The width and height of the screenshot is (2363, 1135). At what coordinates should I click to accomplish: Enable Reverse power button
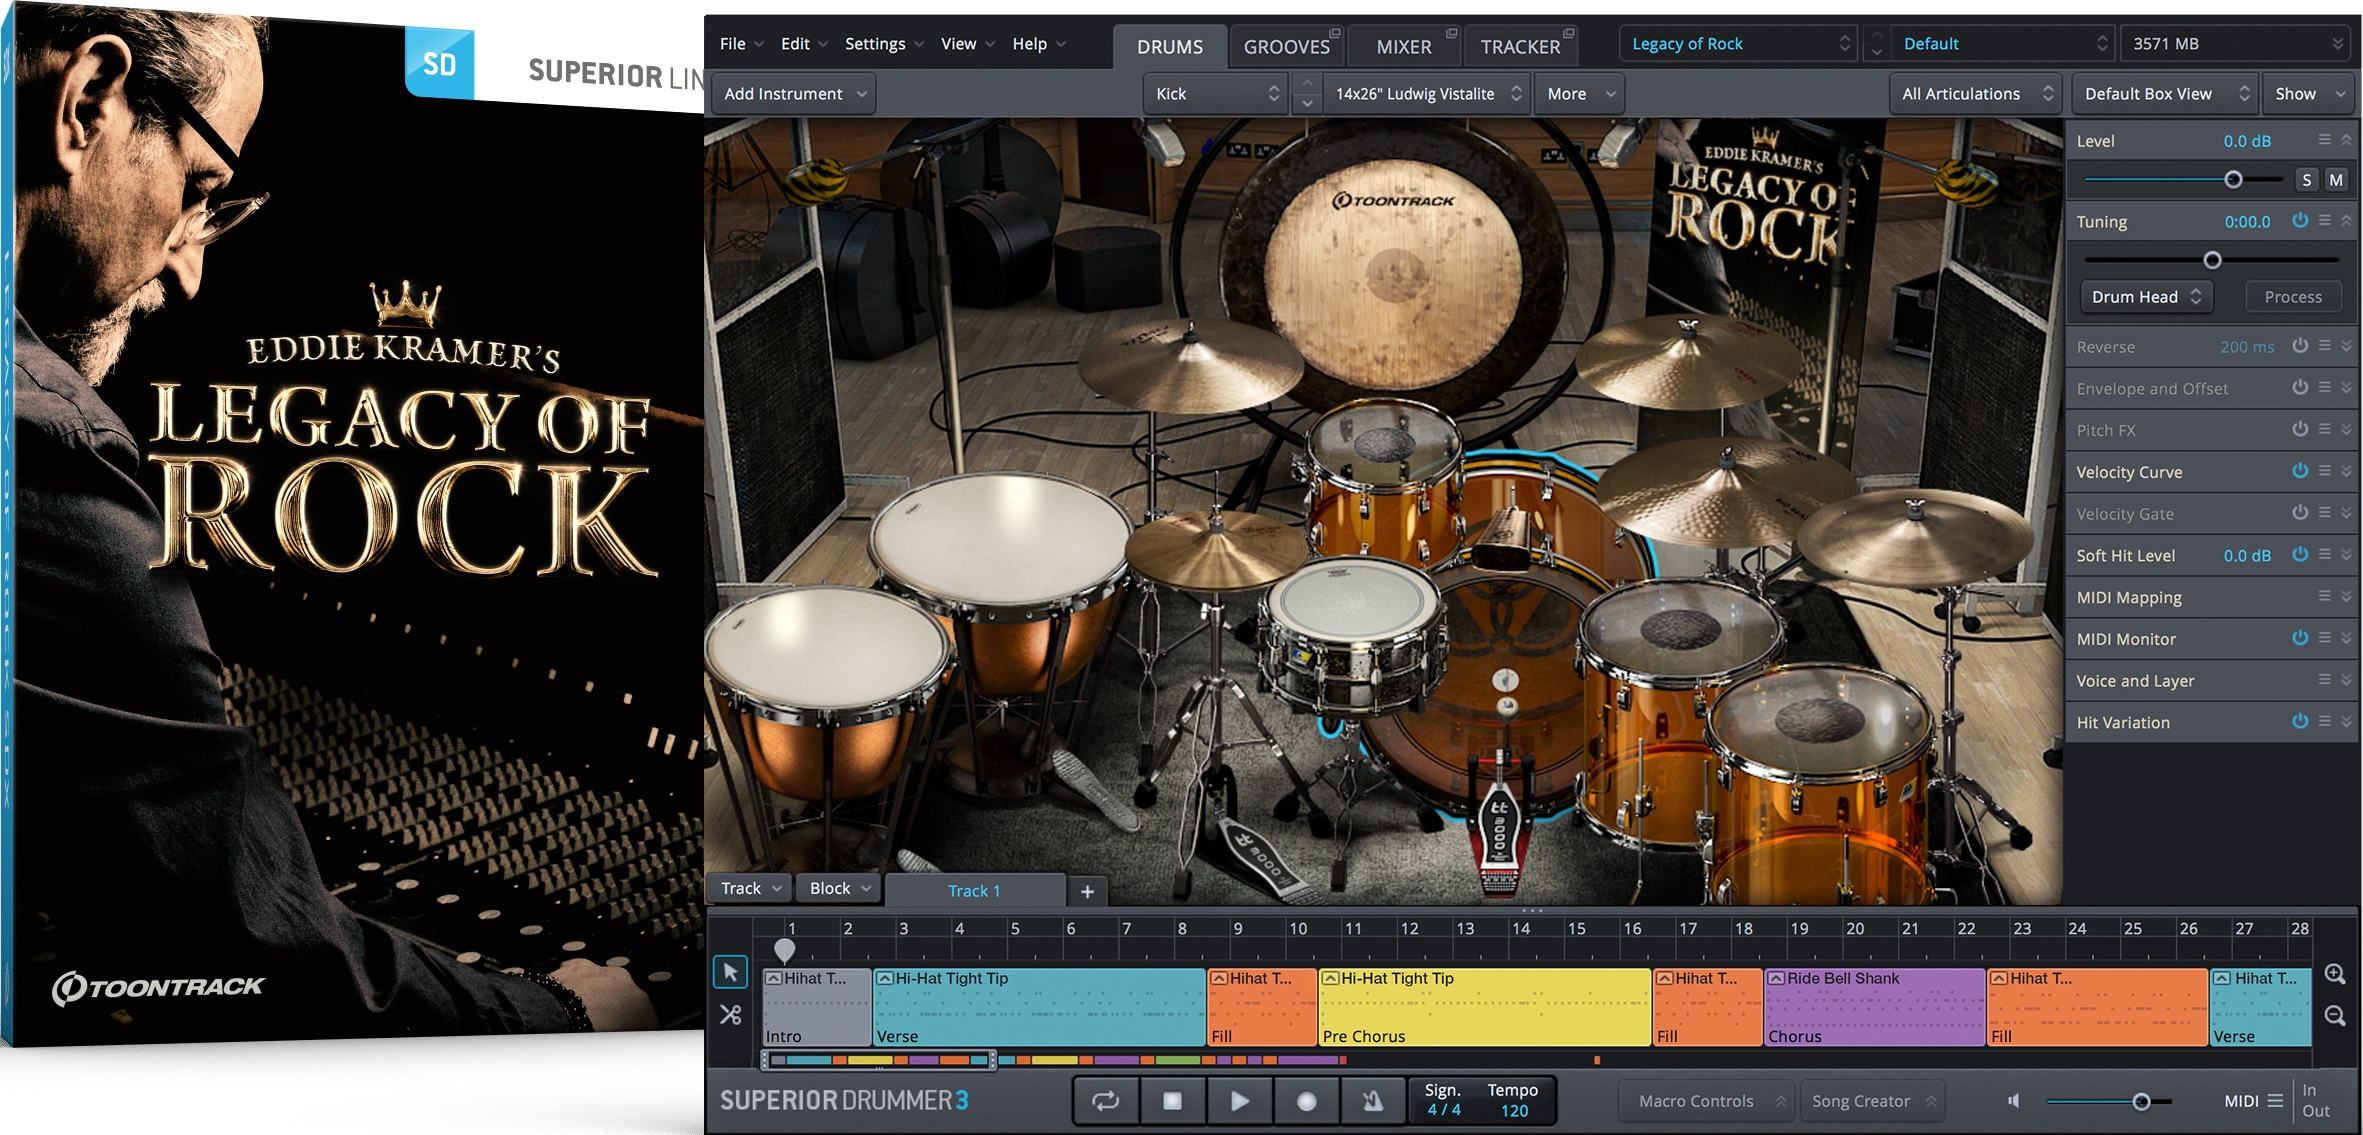pos(2300,346)
